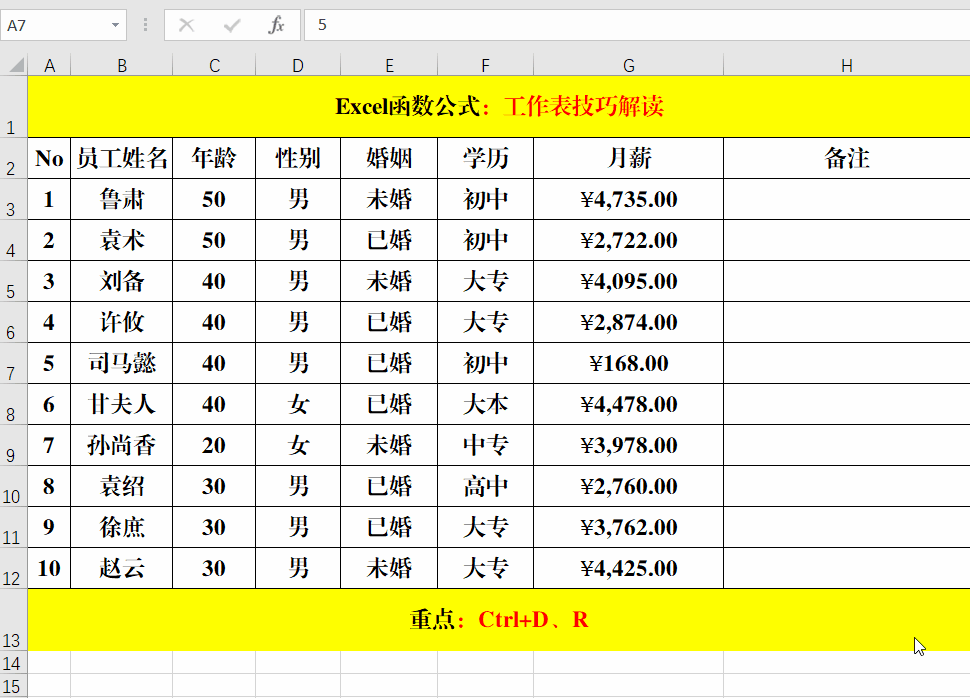Image resolution: width=970 pixels, height=698 pixels.
Task: Select the name cell '甘夫人'
Action: click(x=122, y=404)
